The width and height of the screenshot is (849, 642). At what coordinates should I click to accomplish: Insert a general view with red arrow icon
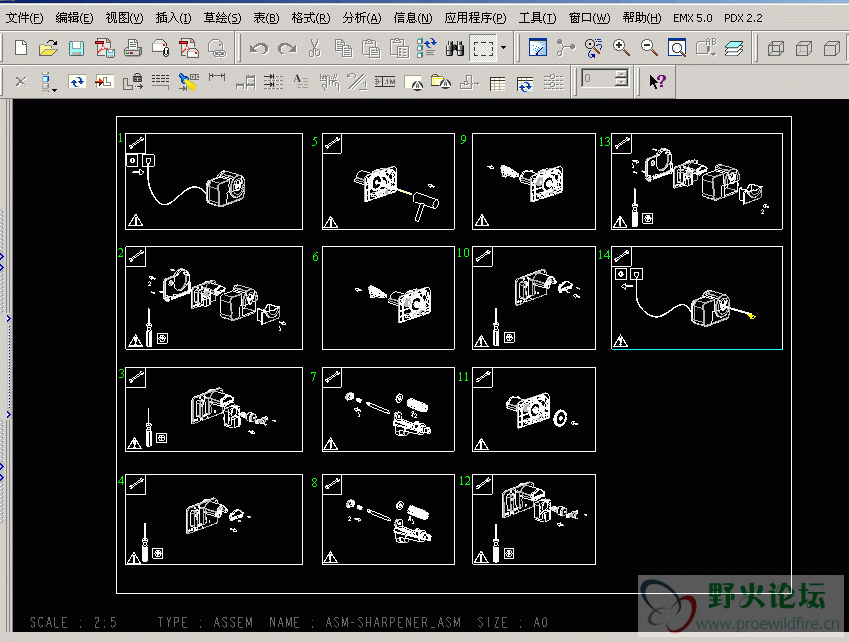click(x=104, y=82)
